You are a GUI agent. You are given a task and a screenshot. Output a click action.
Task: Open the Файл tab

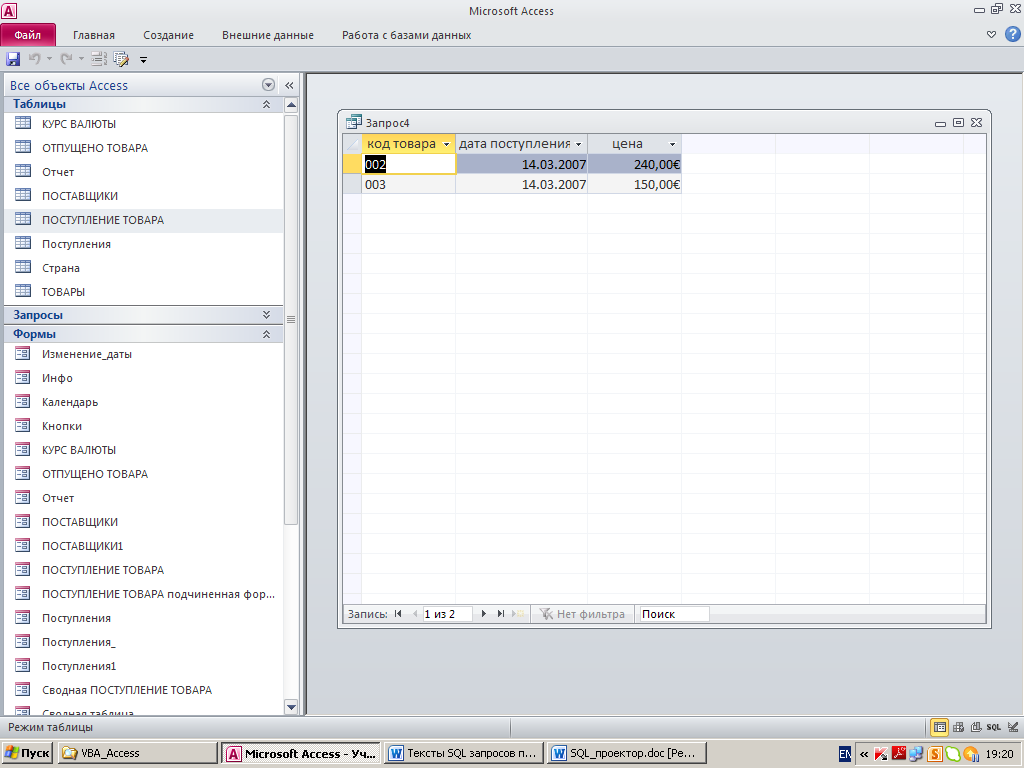[x=27, y=35]
